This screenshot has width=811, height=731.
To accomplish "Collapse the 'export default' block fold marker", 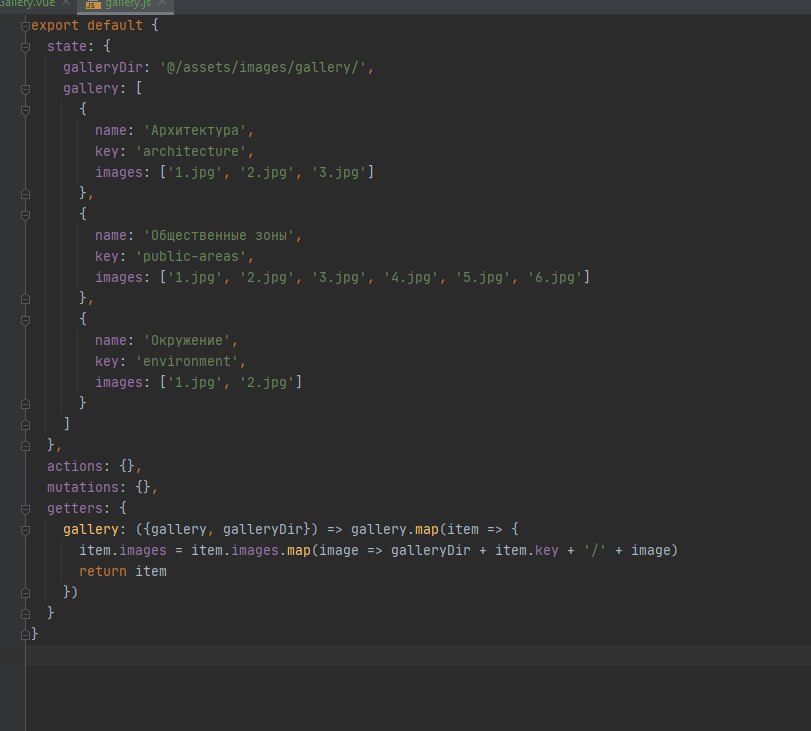I will [25, 26].
